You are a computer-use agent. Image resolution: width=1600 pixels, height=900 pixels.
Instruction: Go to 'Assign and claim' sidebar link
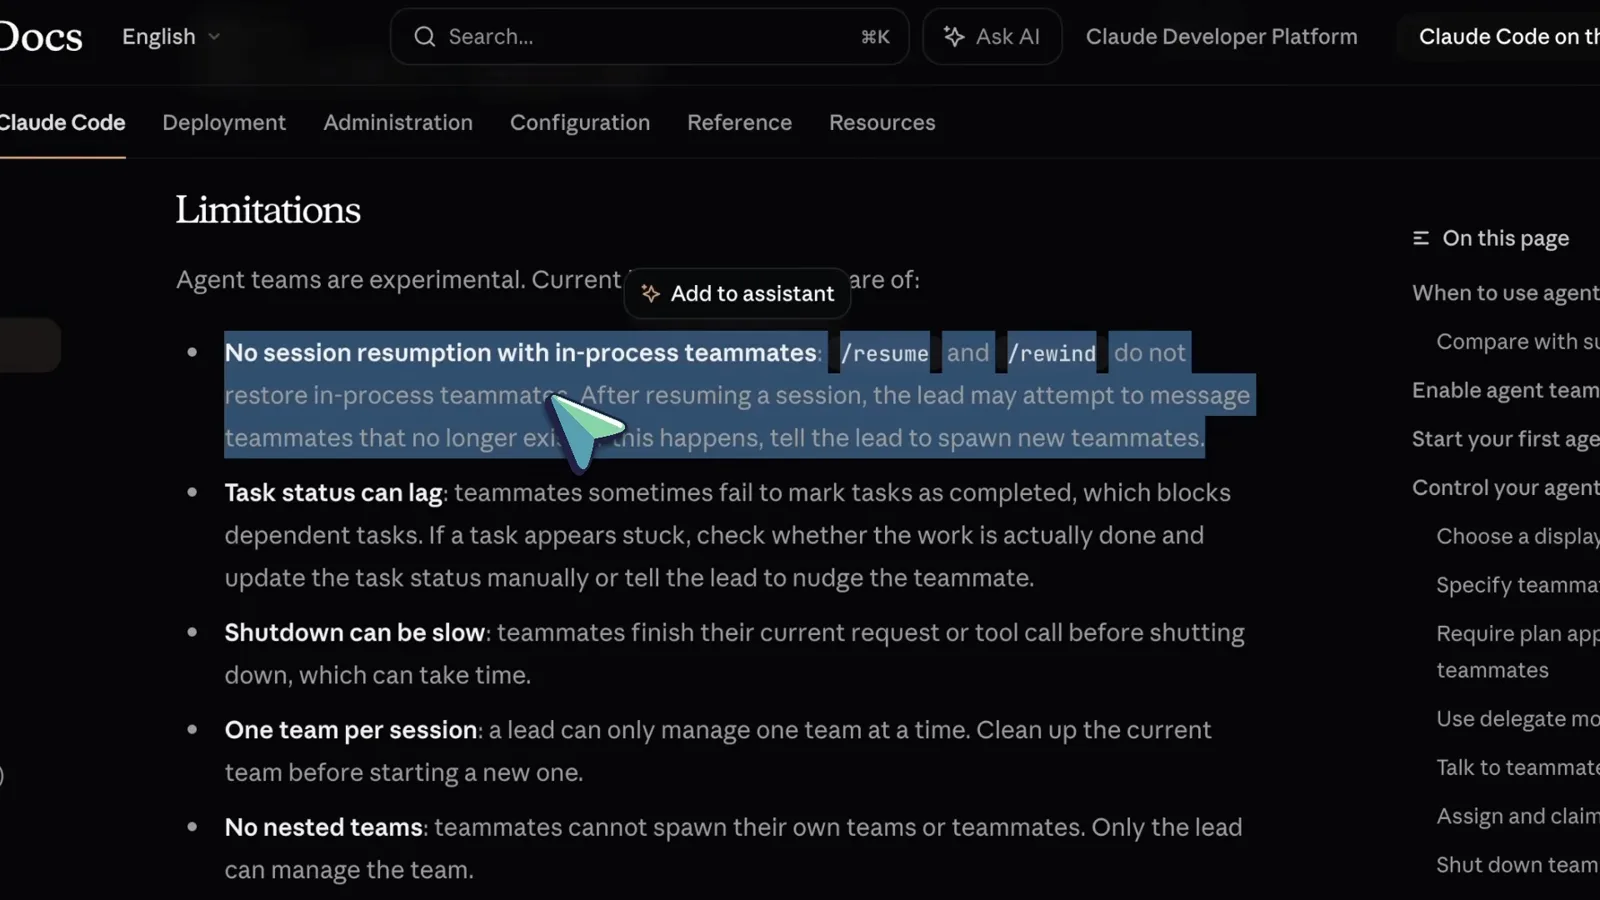[x=1518, y=816]
